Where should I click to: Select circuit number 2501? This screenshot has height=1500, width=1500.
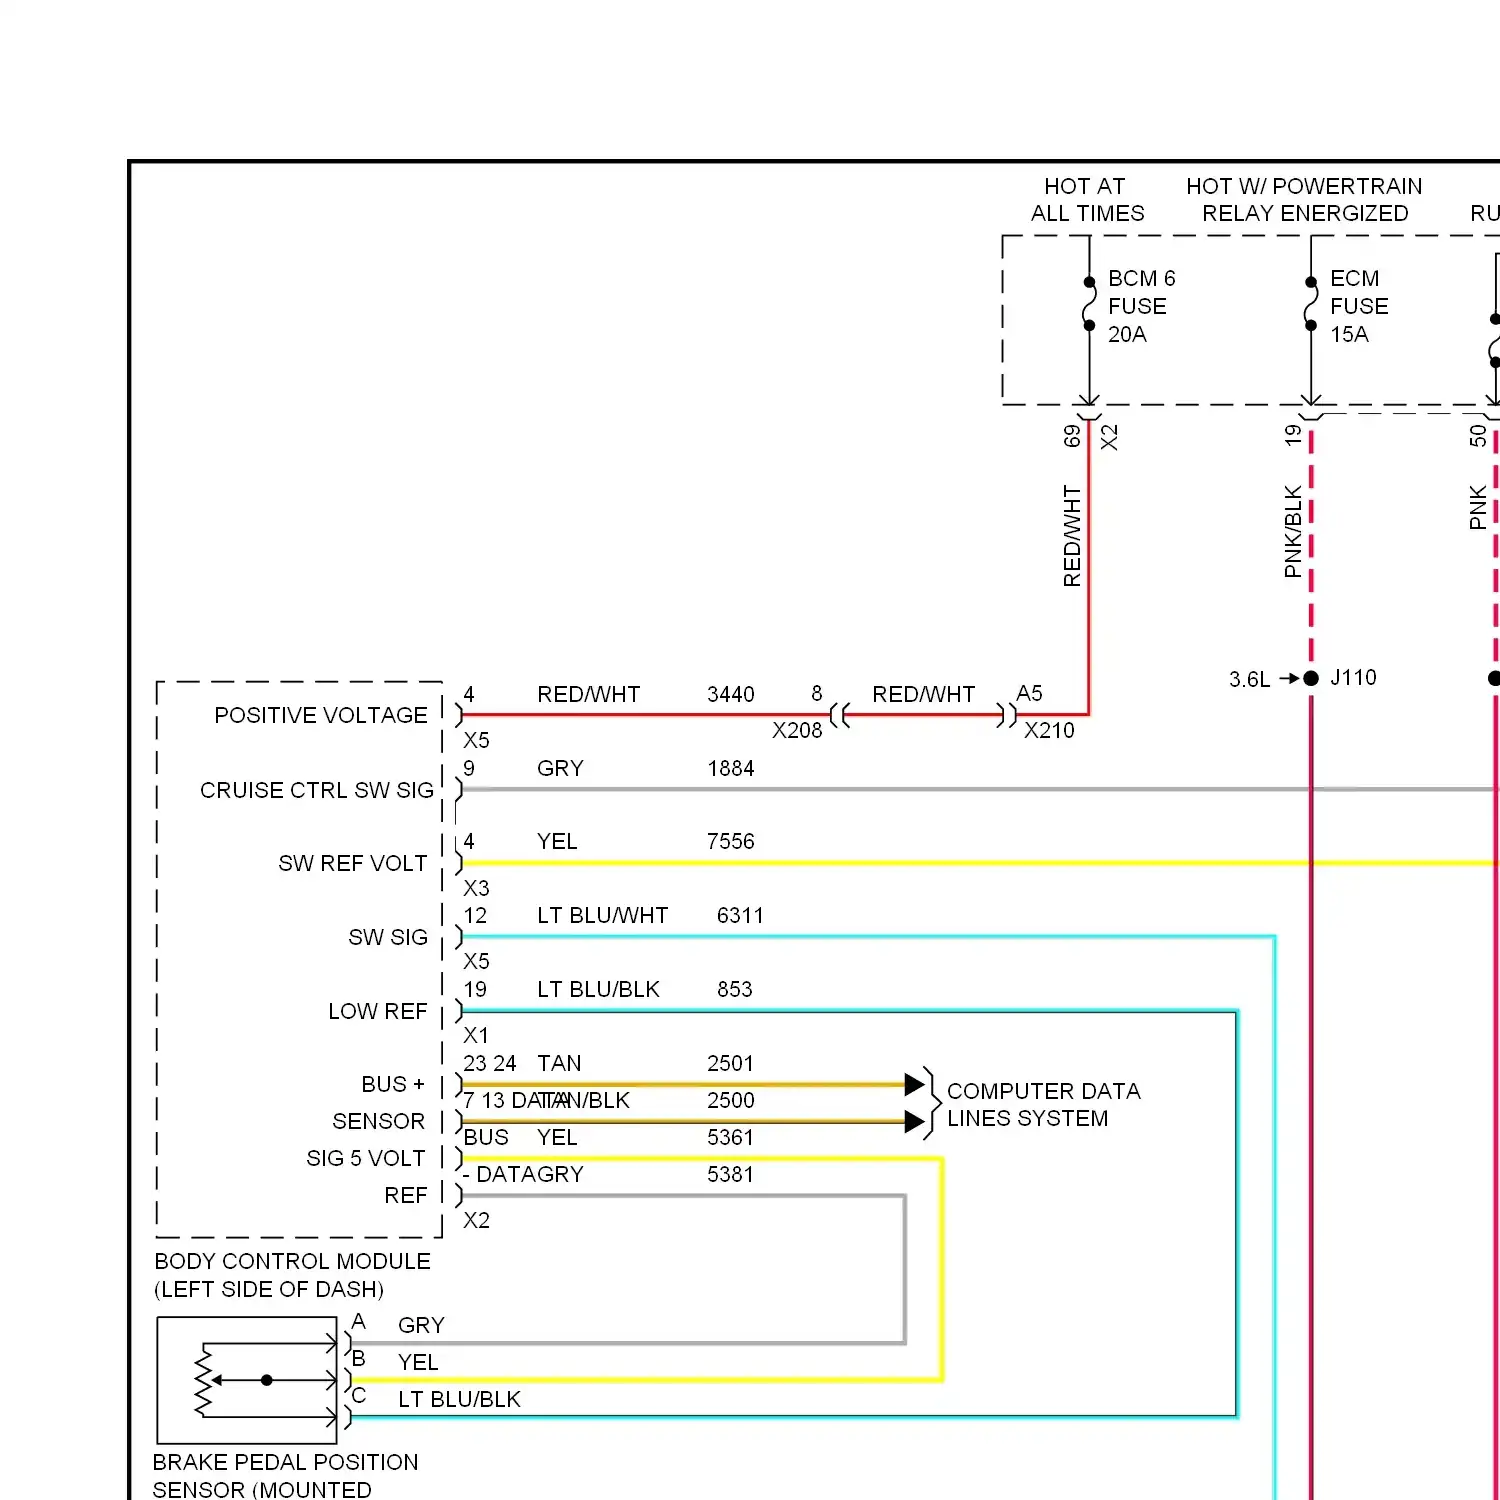pos(731,1063)
